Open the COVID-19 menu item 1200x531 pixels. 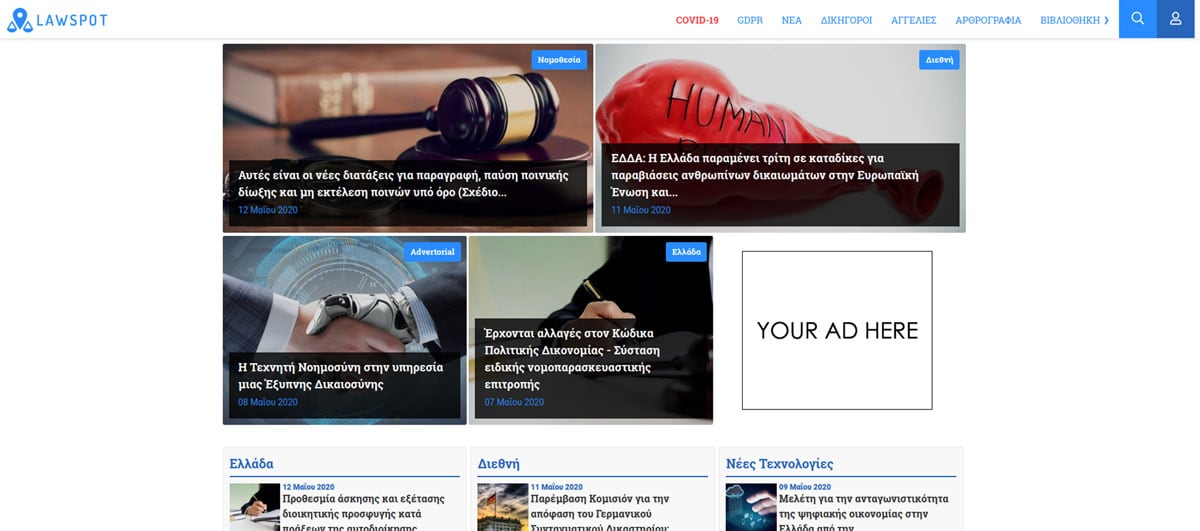697,20
